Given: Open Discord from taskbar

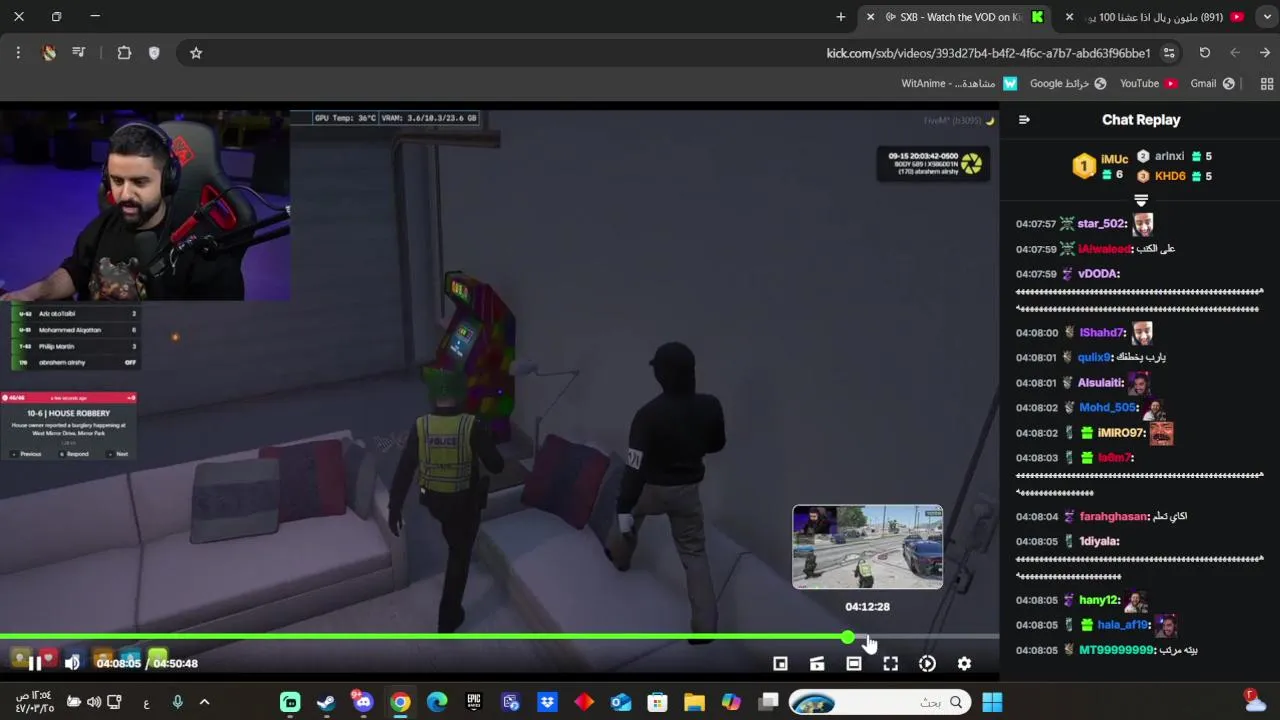Looking at the screenshot, I should [363, 703].
